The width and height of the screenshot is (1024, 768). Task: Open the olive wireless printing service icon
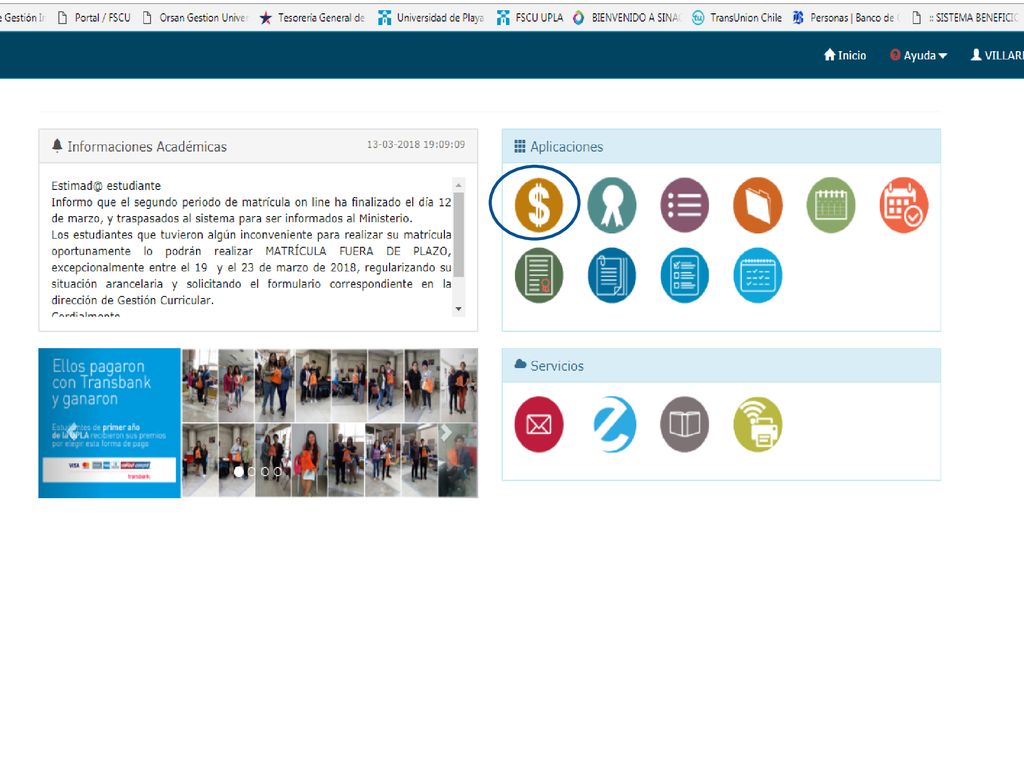[x=758, y=424]
